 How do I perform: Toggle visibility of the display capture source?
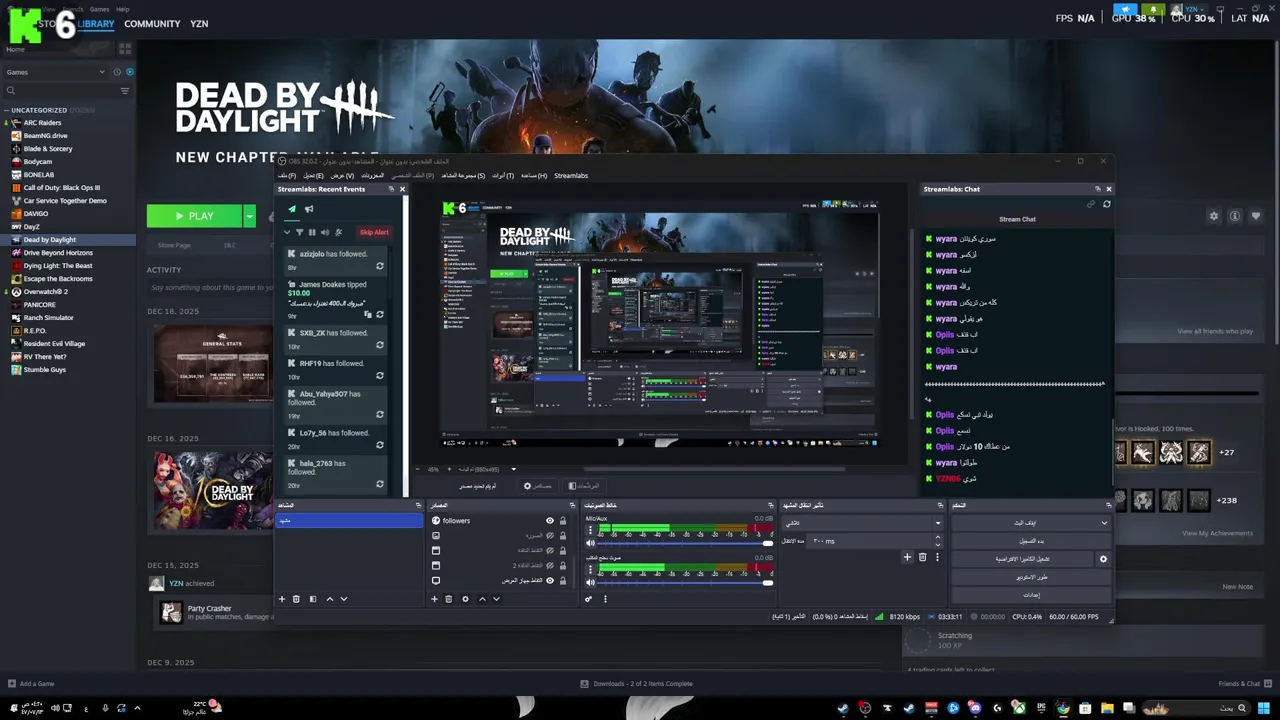(549, 580)
